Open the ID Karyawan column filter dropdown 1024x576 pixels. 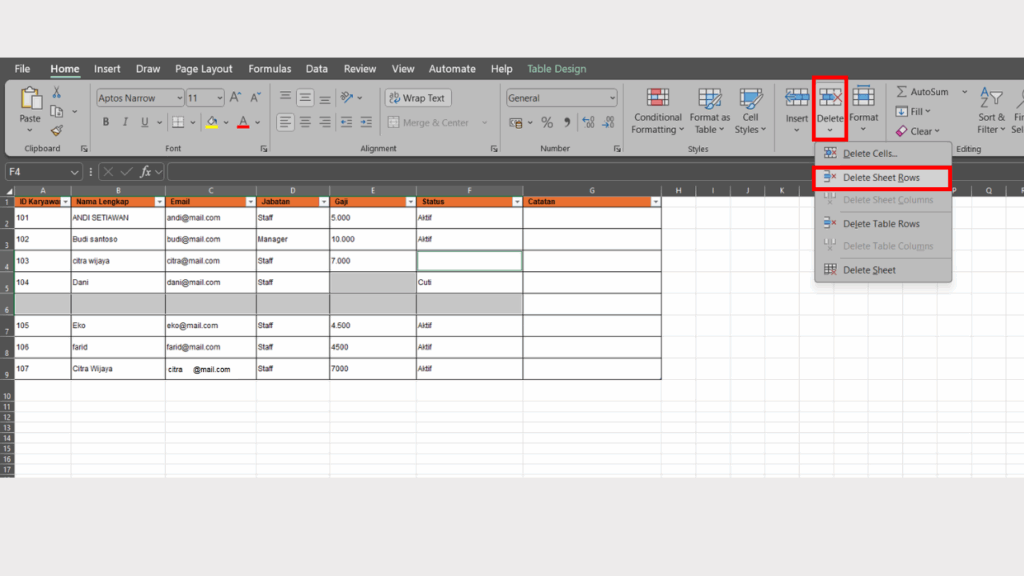[x=66, y=201]
